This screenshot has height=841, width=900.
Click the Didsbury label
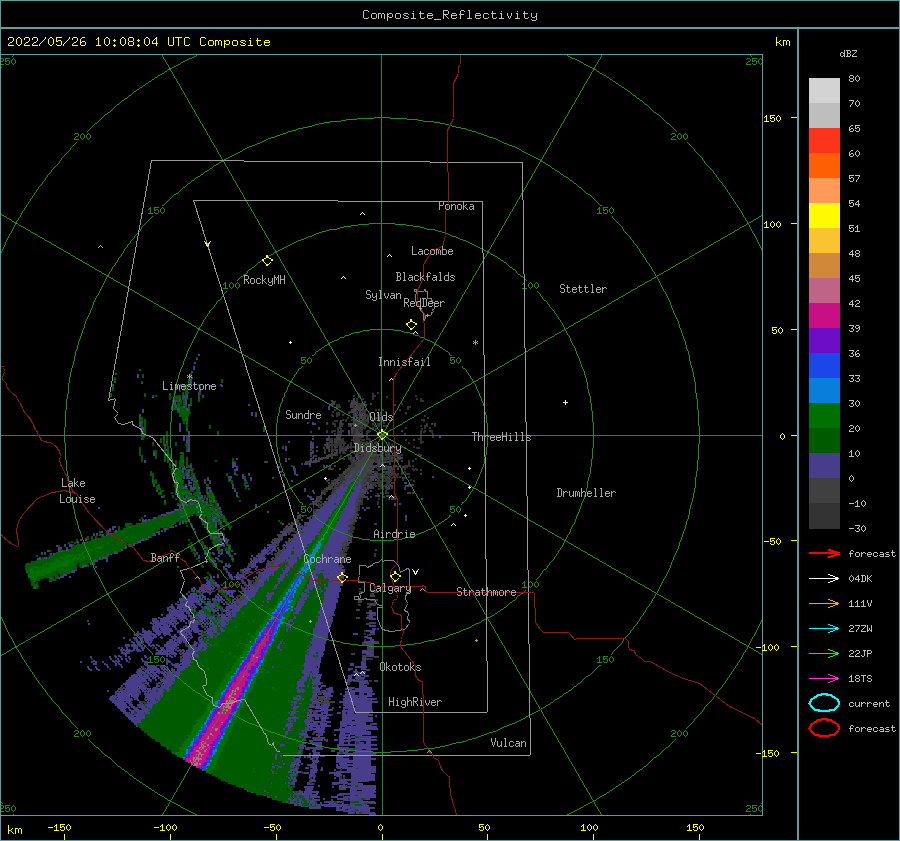378,448
